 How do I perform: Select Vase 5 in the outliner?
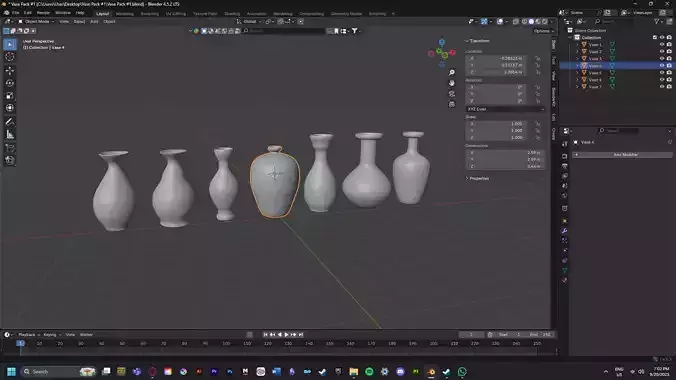[595, 73]
